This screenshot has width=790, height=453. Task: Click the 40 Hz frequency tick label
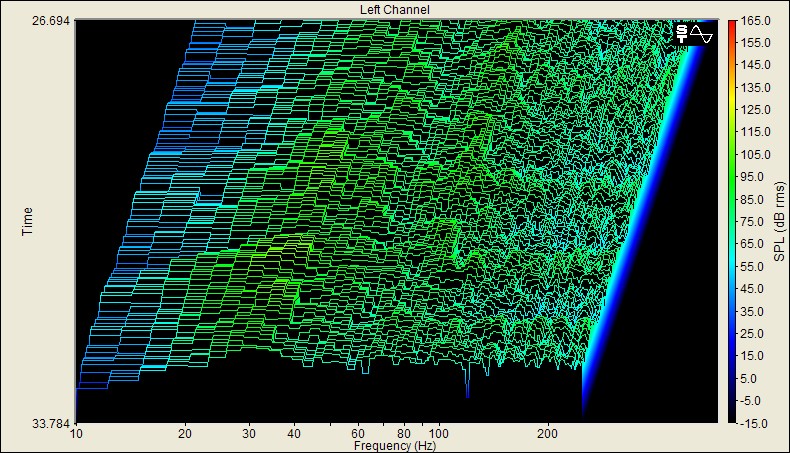294,435
